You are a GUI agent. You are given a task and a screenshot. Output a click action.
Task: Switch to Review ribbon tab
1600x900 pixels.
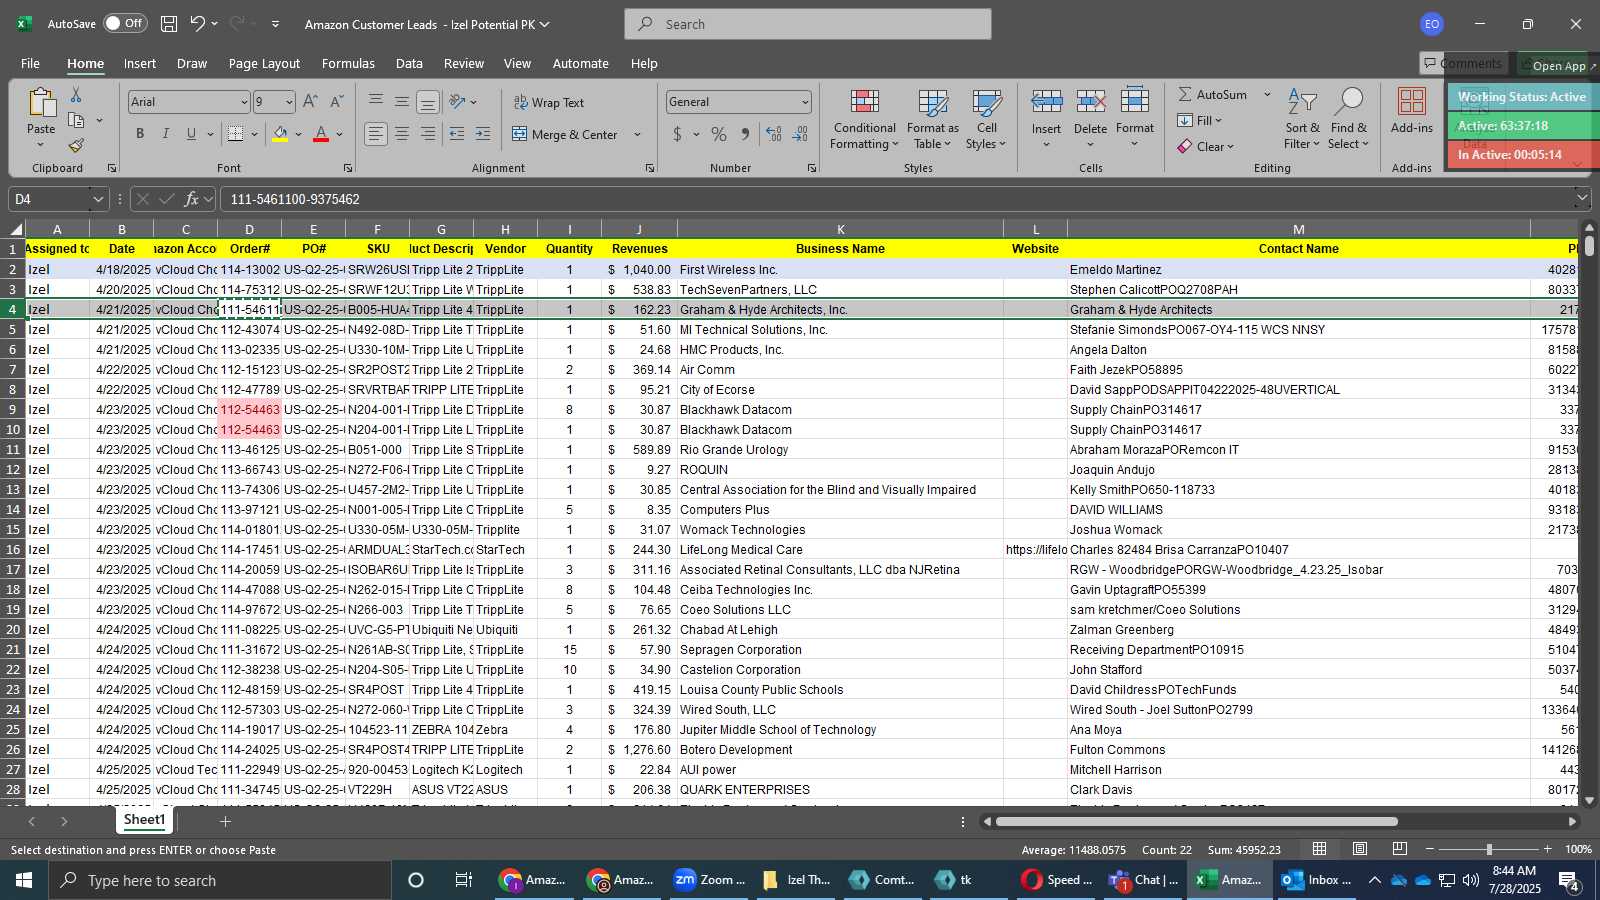[x=463, y=63]
